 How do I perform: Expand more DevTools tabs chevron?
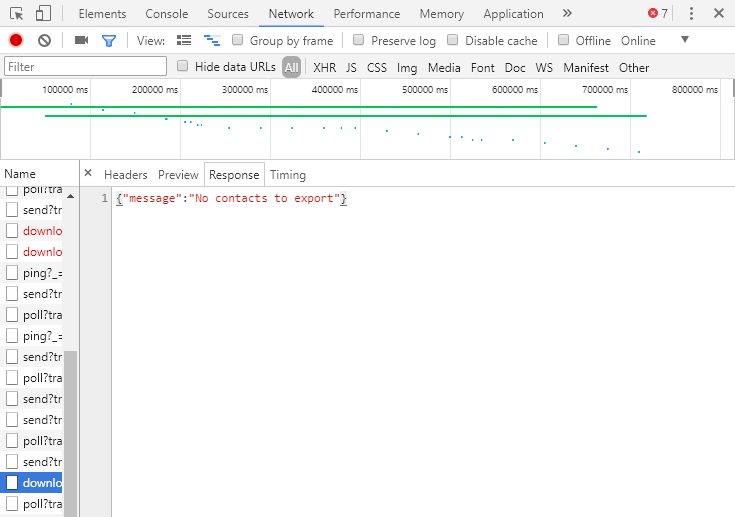pos(567,14)
